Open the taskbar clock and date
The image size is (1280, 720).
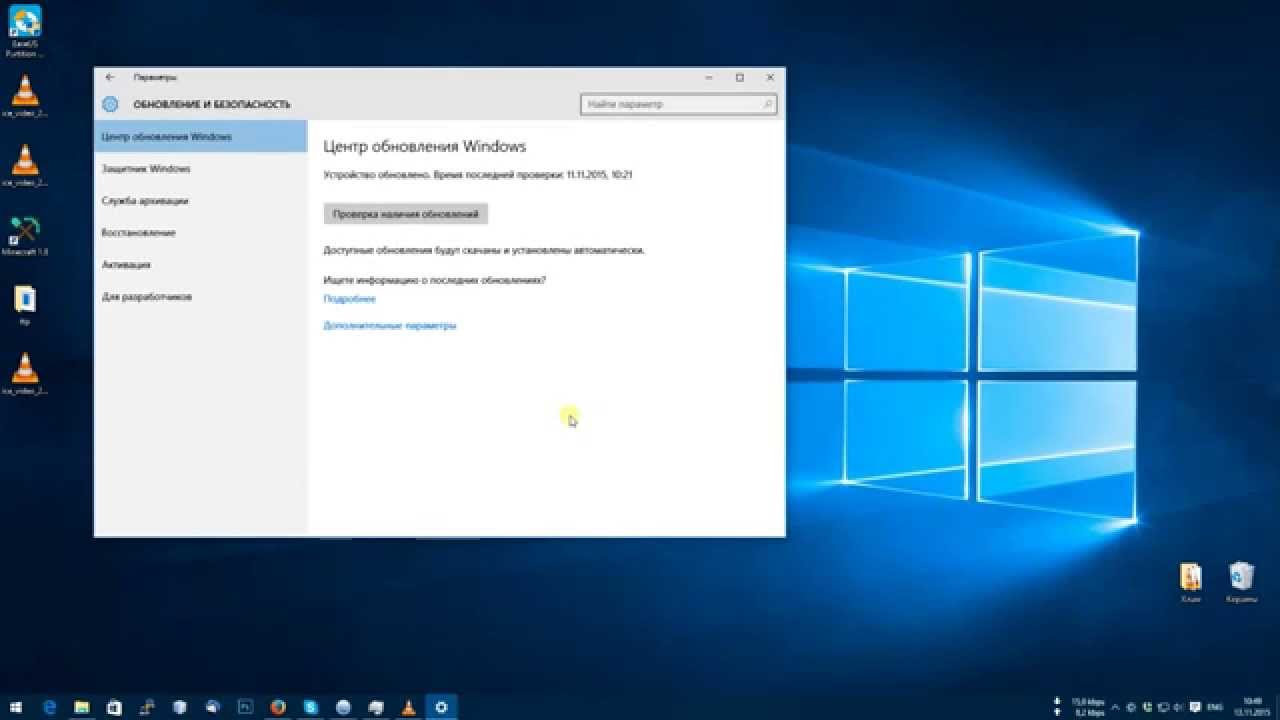tap(1252, 707)
